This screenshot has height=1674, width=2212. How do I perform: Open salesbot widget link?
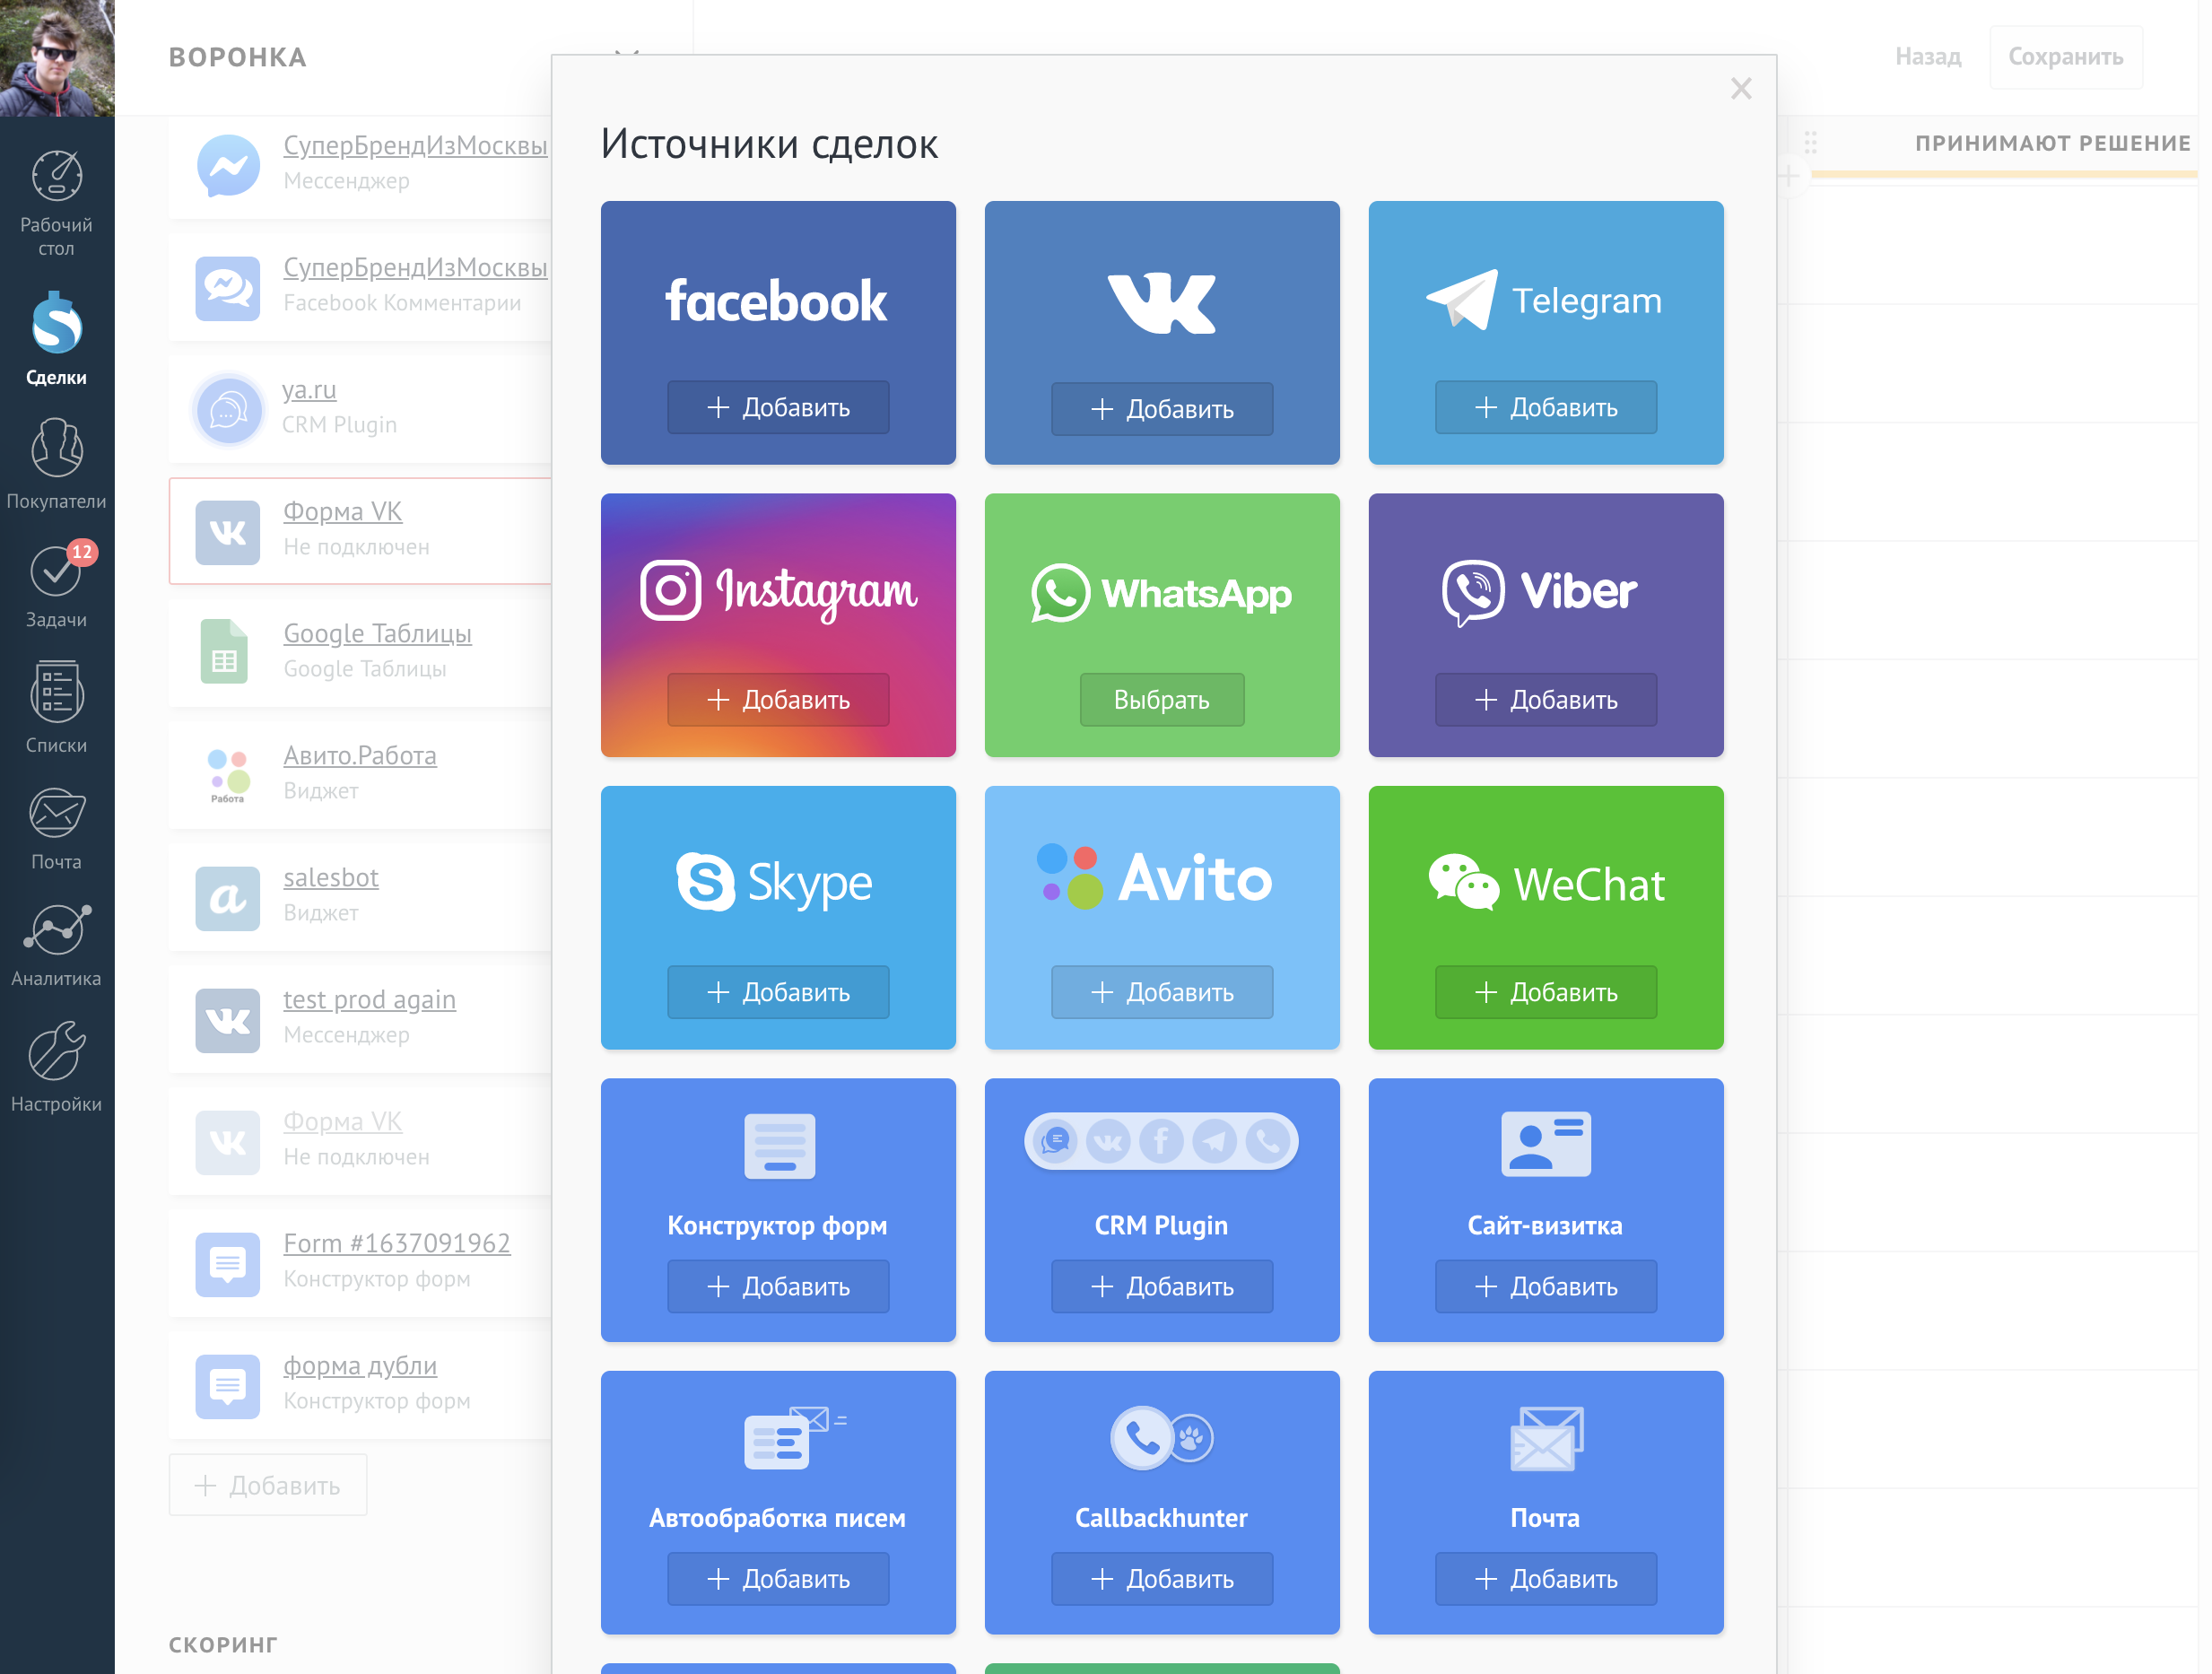pos(331,878)
